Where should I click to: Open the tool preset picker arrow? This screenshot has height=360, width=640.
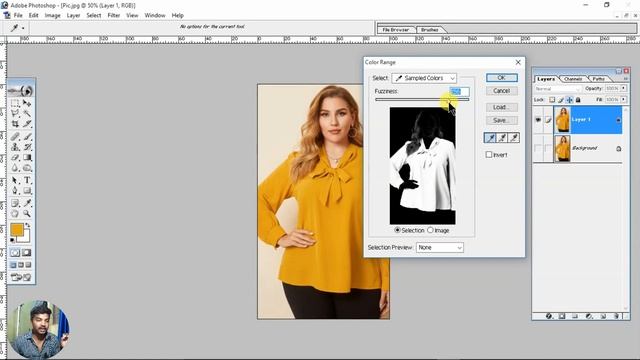tap(23, 28)
